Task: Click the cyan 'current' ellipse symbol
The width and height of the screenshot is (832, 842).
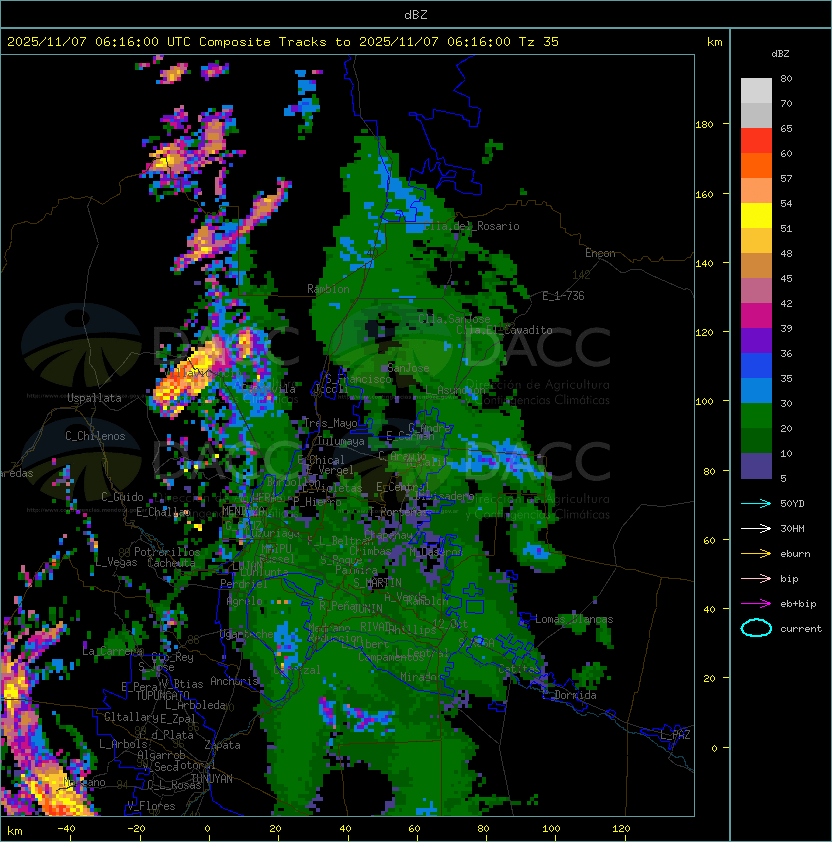Action: [756, 628]
